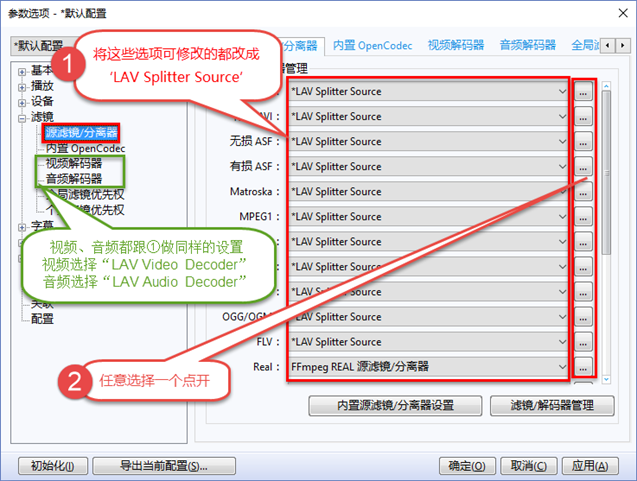Select 源滤镜/分离器 in the tree

[81, 132]
